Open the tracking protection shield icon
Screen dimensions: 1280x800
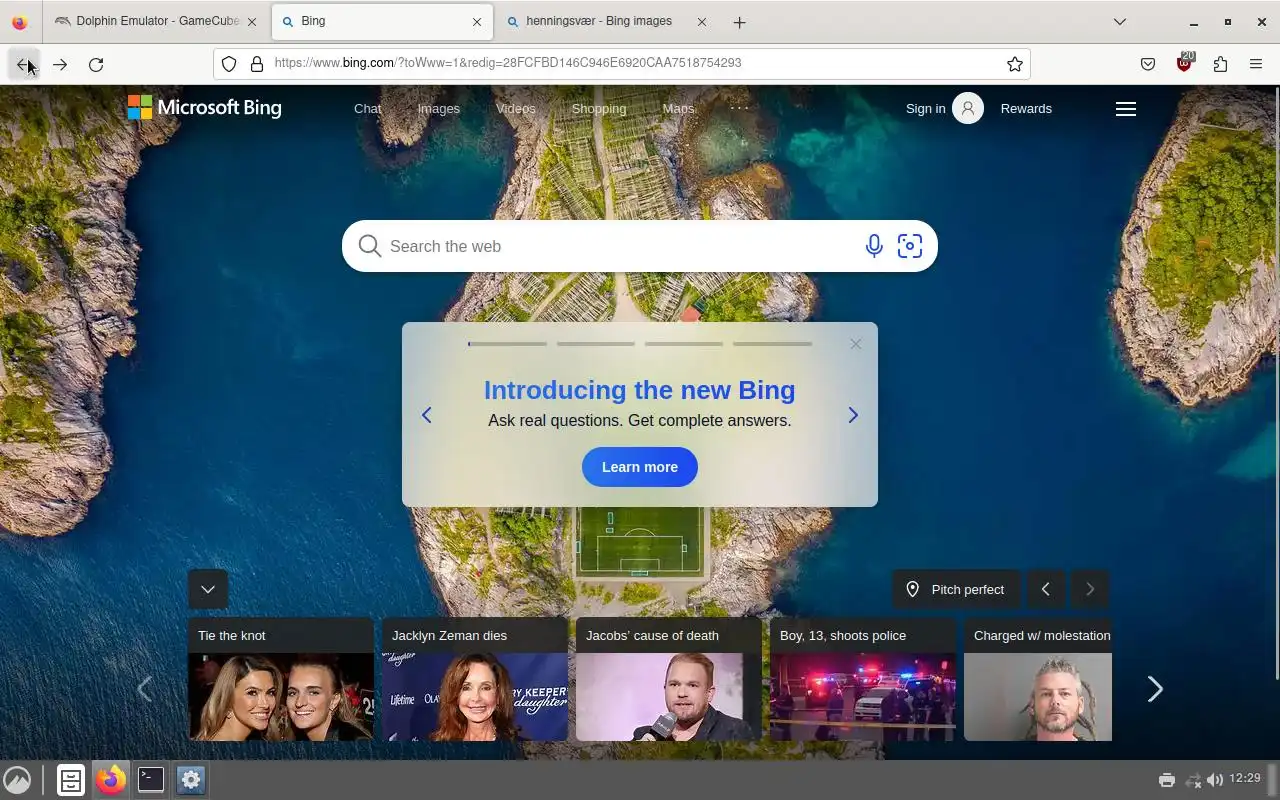[229, 64]
